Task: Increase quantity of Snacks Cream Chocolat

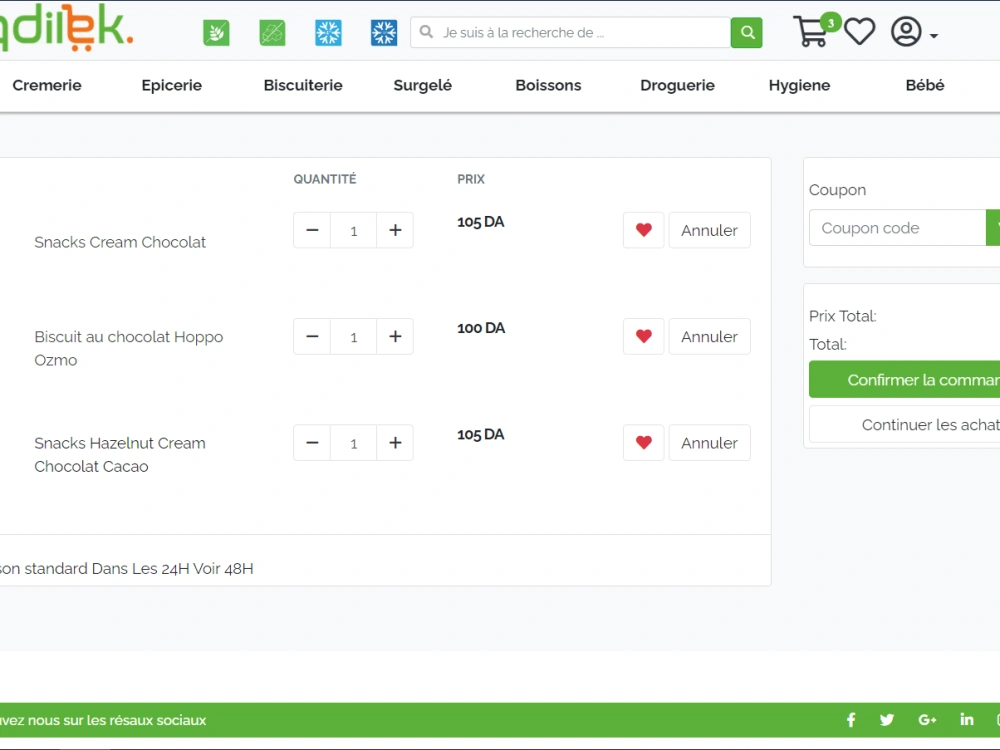Action: [395, 230]
